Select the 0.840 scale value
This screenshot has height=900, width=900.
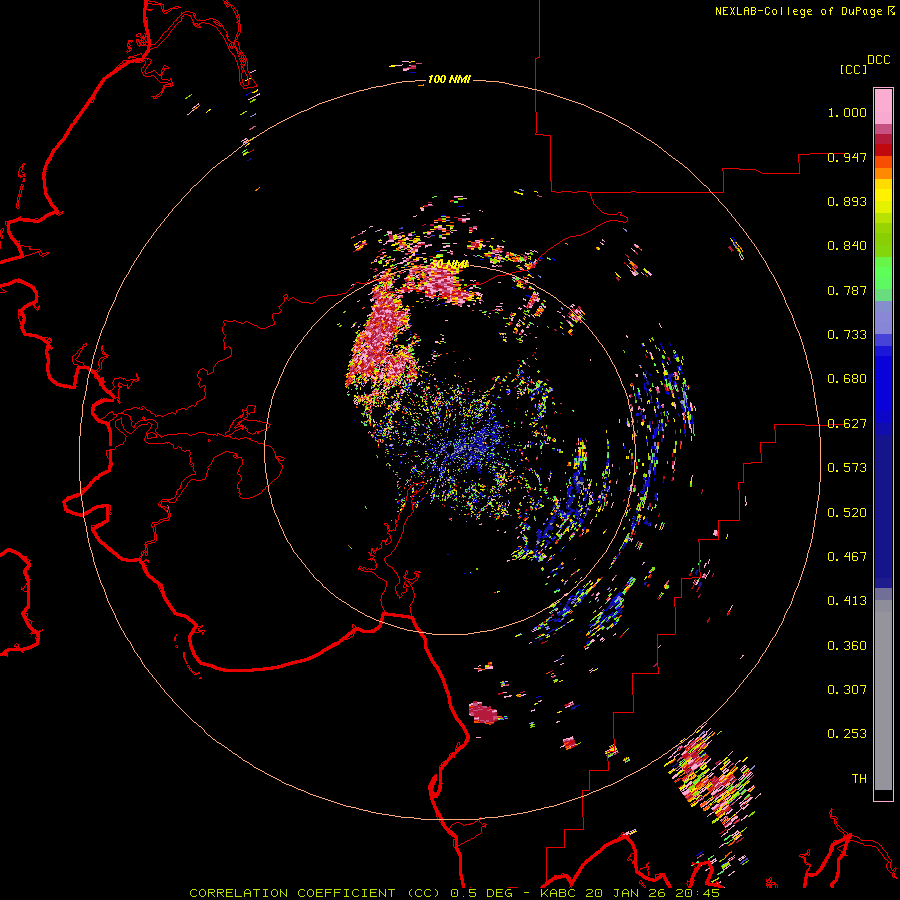[847, 246]
